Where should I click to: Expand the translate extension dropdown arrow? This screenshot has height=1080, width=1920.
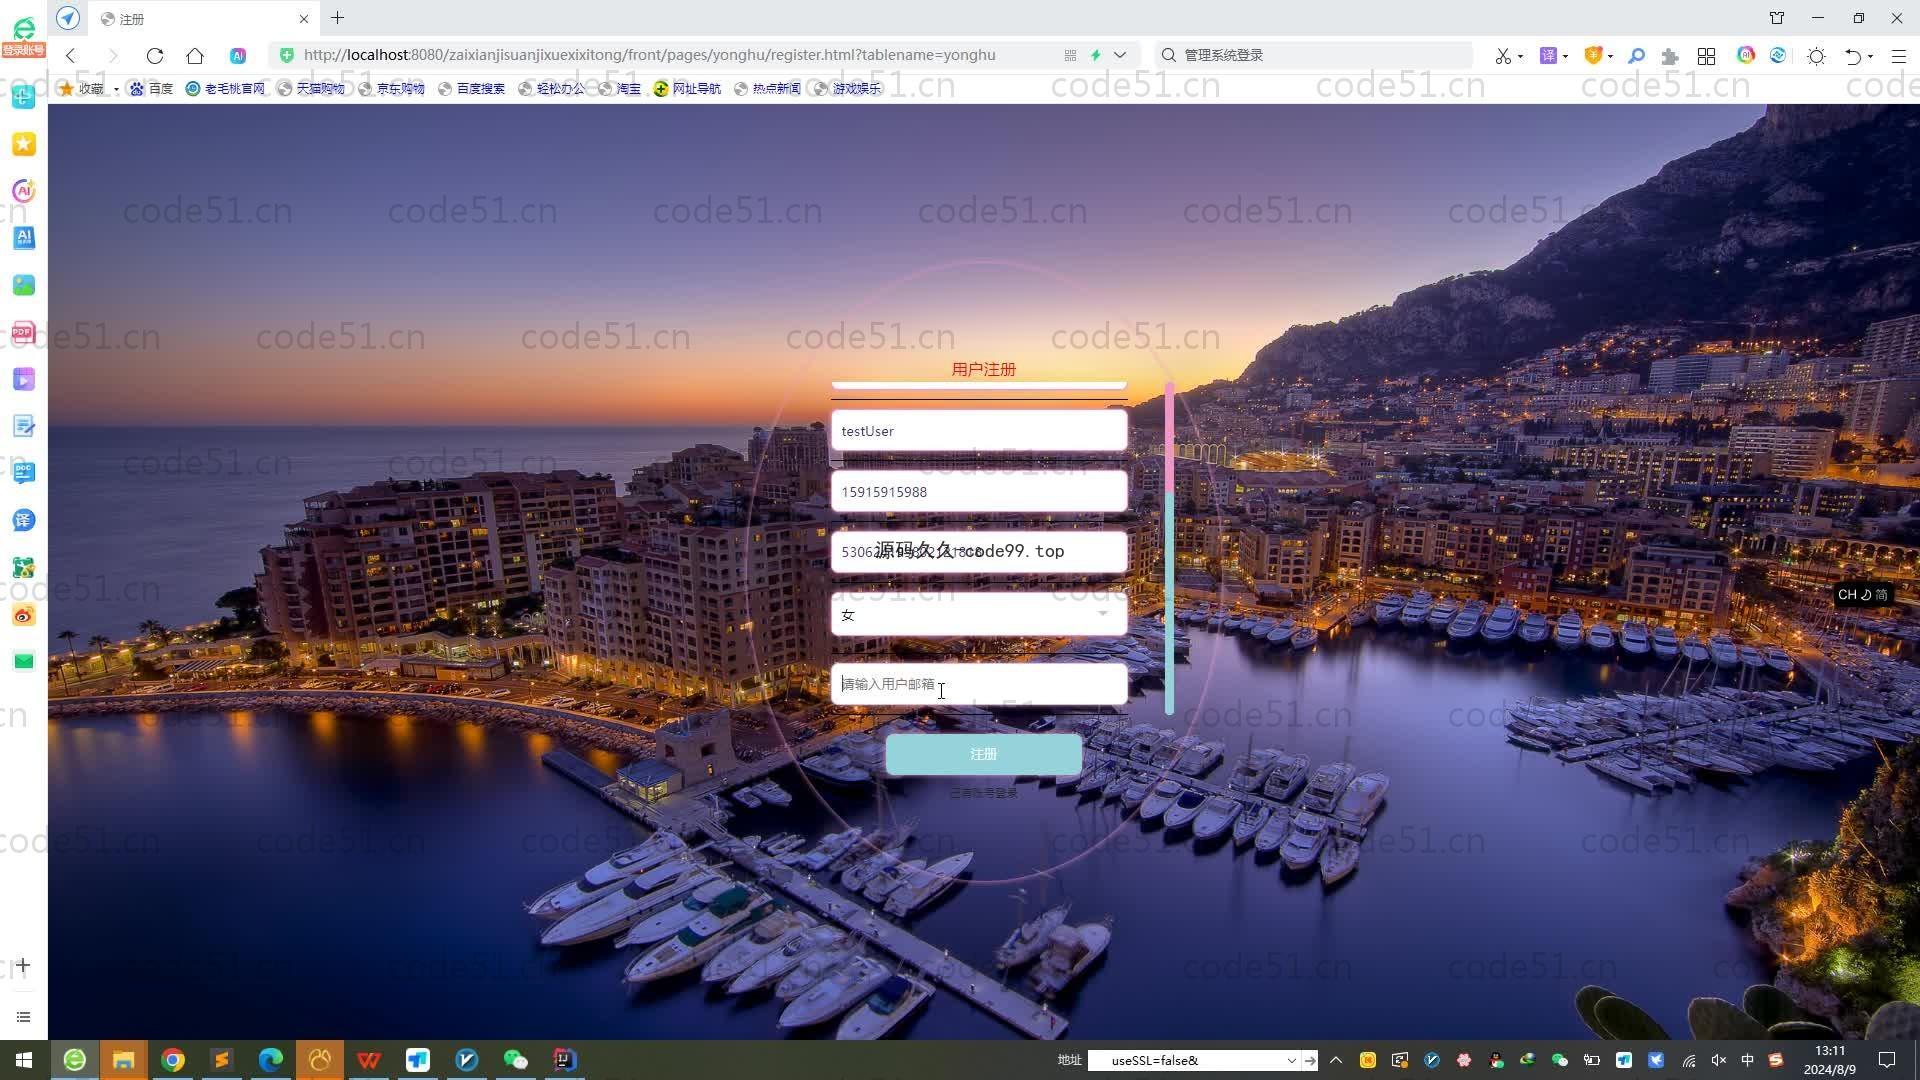point(1565,56)
